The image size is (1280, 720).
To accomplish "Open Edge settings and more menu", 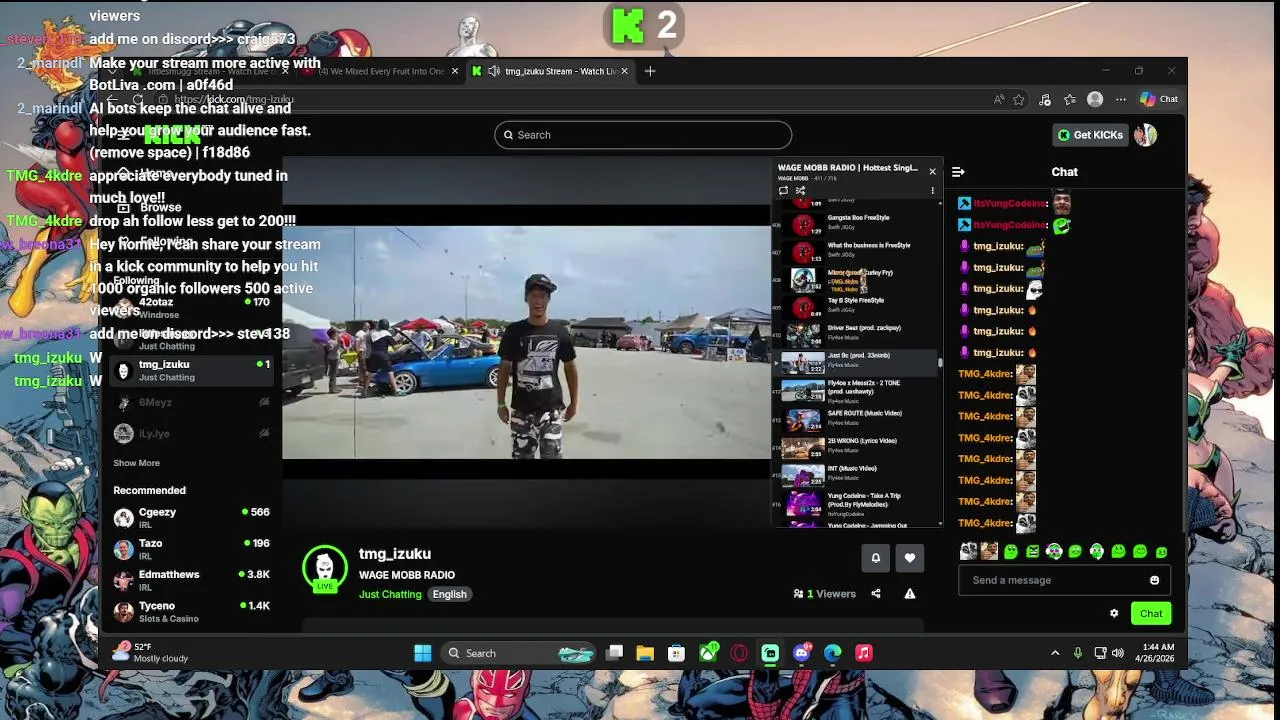I will point(1121,99).
